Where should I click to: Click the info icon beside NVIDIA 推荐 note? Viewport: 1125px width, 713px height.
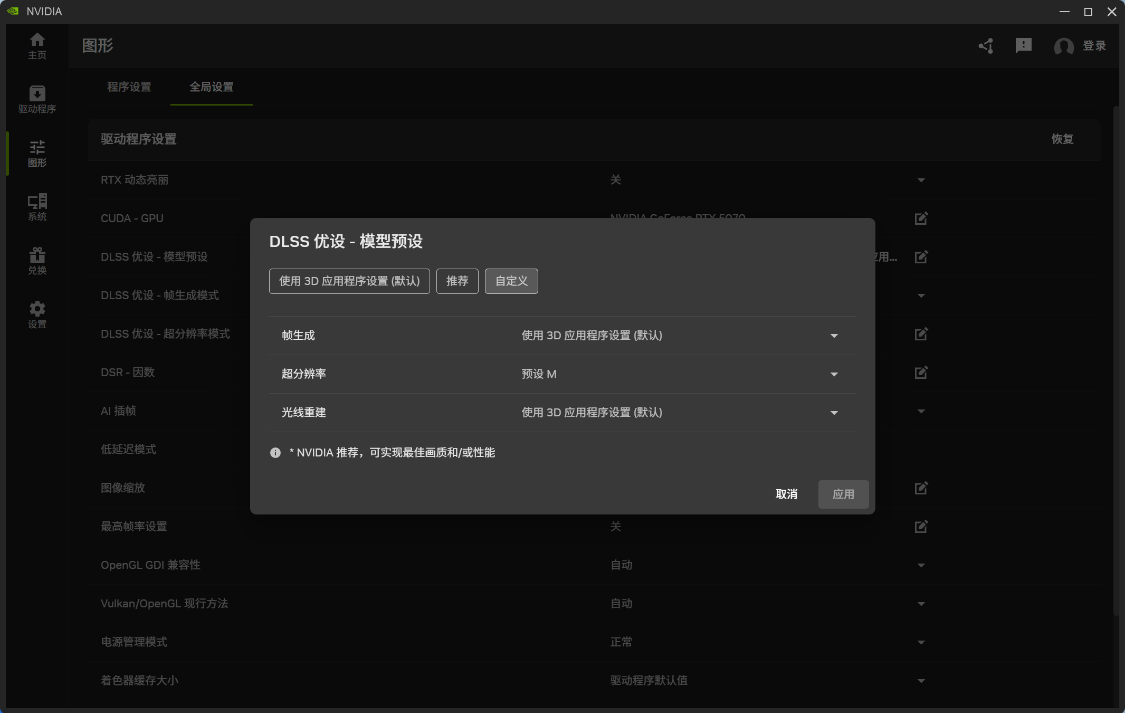276,453
